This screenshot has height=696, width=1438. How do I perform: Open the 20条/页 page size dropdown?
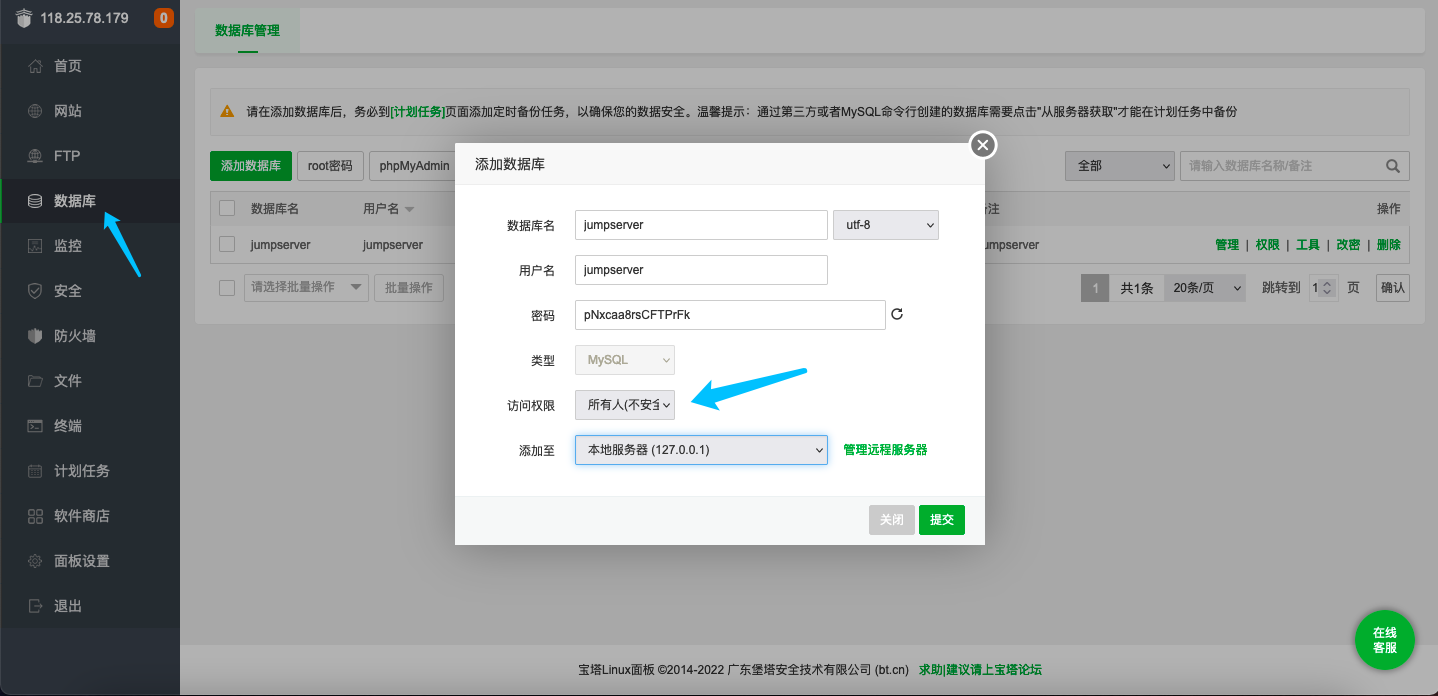(x=1205, y=288)
